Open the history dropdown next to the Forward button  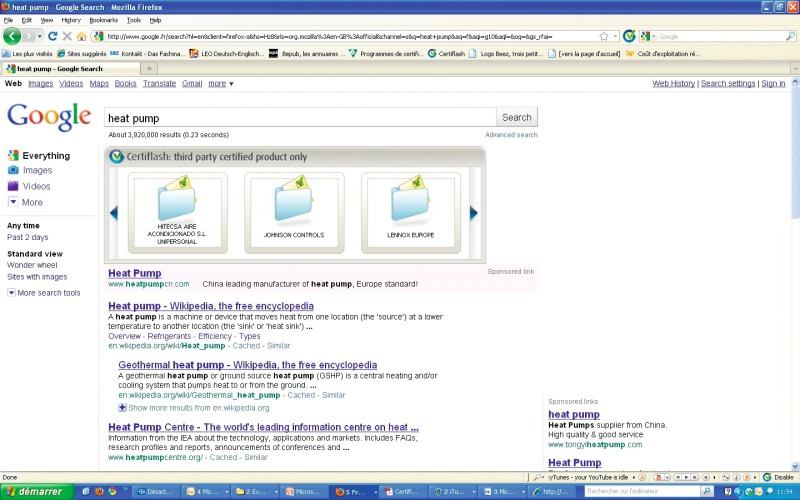pos(40,37)
